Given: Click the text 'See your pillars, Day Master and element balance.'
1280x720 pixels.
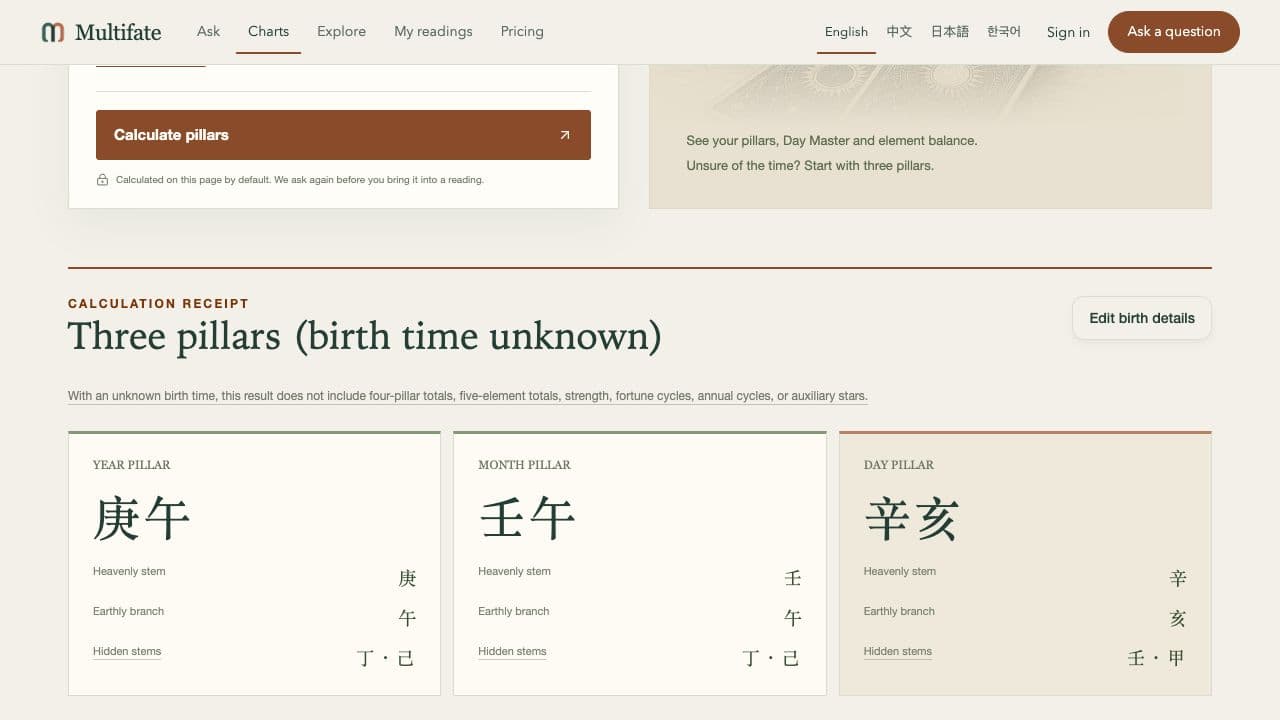Looking at the screenshot, I should 831,141.
